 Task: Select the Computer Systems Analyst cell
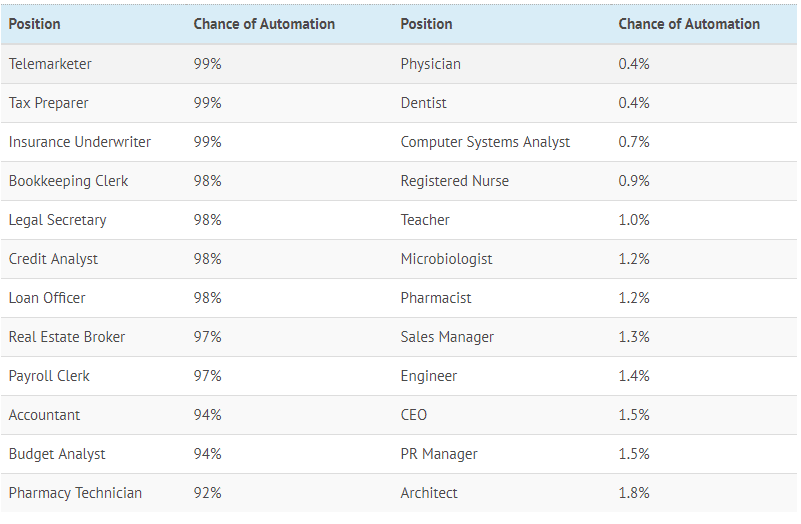pos(485,142)
